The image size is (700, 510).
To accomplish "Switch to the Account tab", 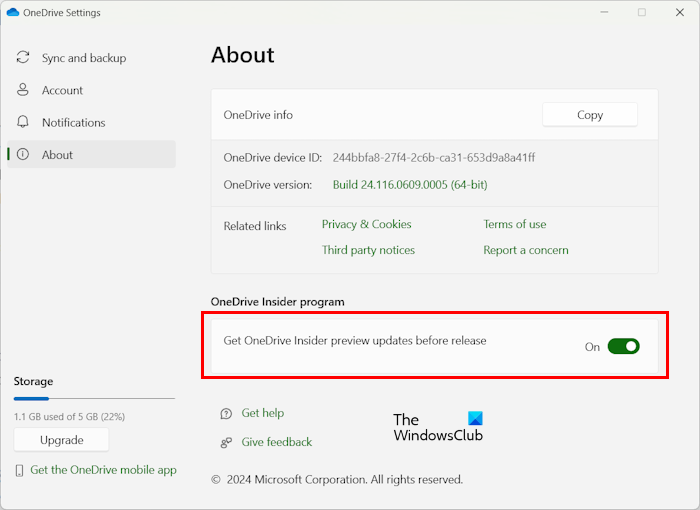I will (62, 90).
